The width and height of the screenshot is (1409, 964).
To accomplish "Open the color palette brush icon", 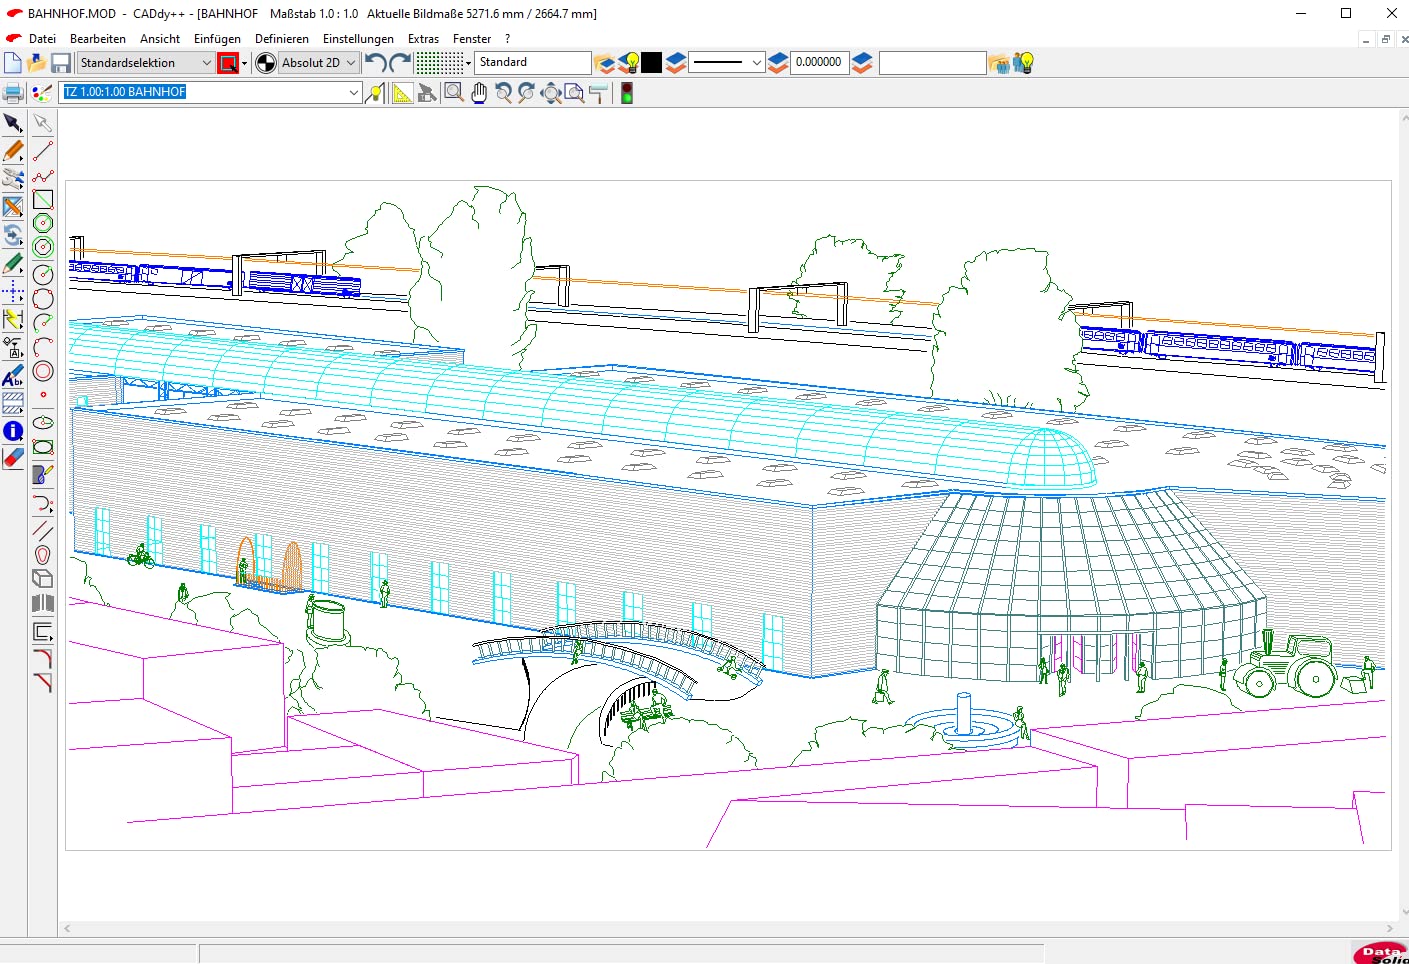I will coord(41,94).
